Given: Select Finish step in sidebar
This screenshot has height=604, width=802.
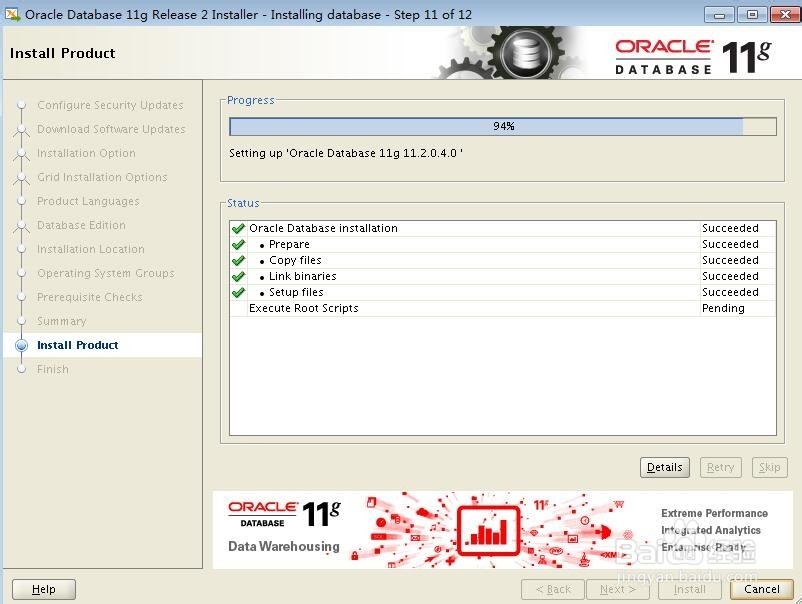Looking at the screenshot, I should [53, 369].
